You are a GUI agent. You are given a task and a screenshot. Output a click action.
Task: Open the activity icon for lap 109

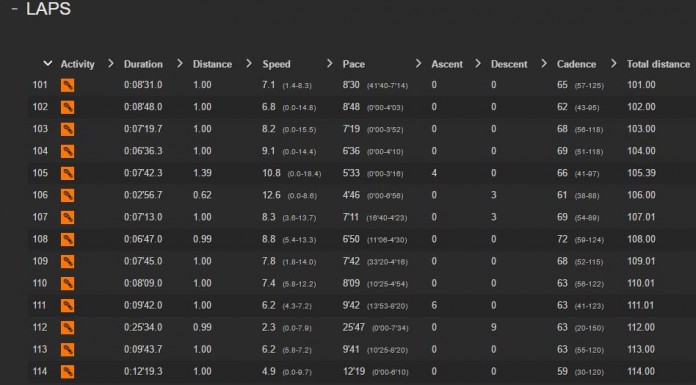pos(67,261)
